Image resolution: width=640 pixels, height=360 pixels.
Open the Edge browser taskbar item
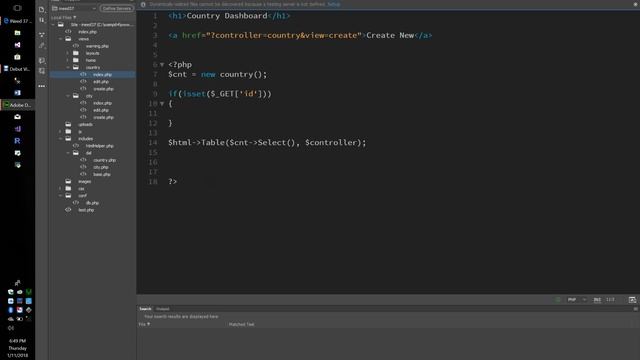[x=17, y=21]
